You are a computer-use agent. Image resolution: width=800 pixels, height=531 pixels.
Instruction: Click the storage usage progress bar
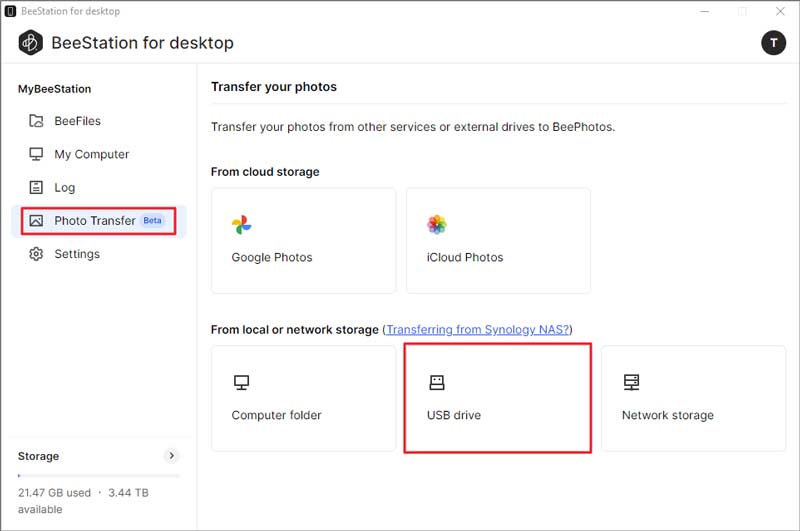pos(98,475)
